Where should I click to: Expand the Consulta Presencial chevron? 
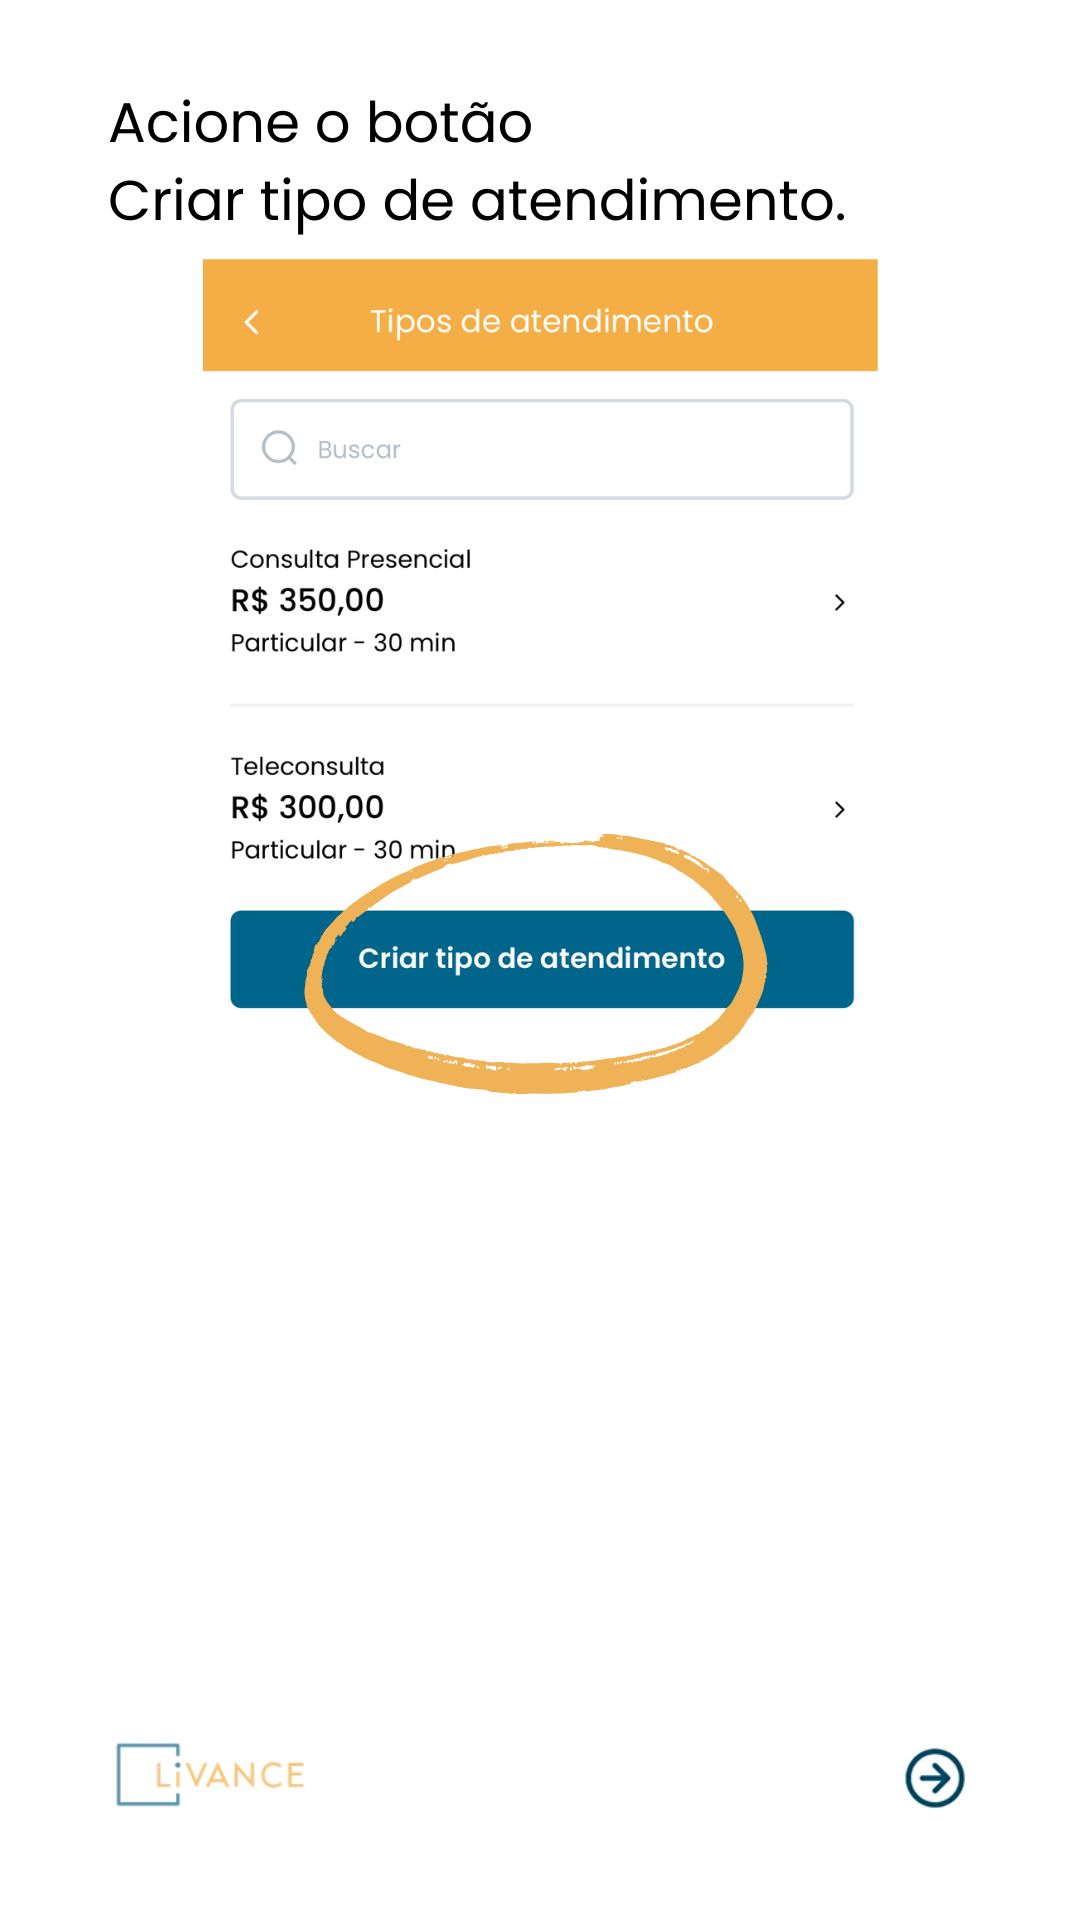pos(839,602)
